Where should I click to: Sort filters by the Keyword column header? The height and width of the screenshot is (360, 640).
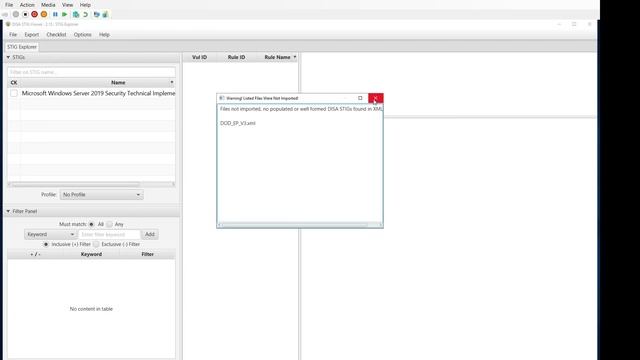(x=91, y=254)
